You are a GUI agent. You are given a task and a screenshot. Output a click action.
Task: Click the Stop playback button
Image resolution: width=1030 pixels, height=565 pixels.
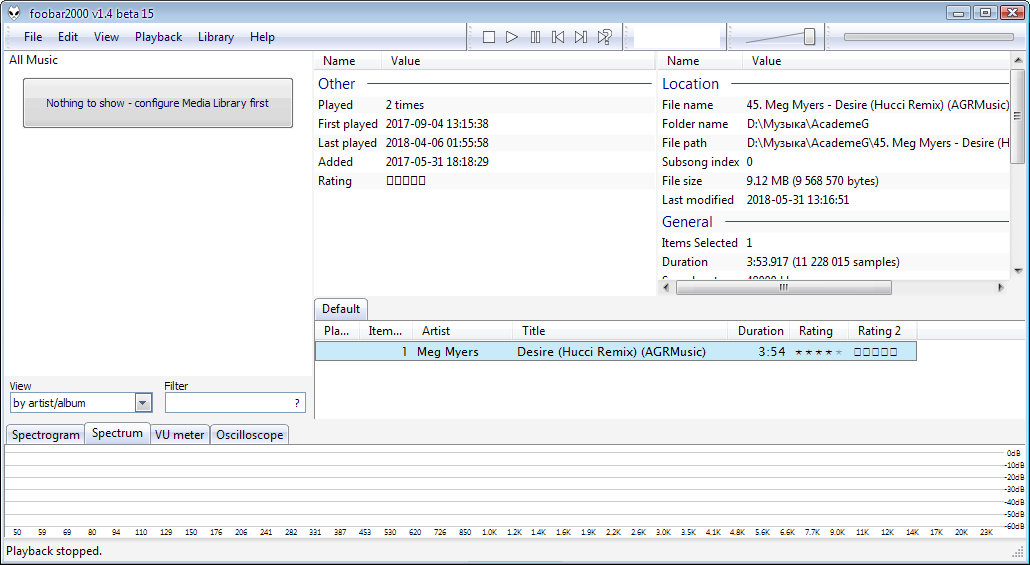pyautogui.click(x=489, y=37)
